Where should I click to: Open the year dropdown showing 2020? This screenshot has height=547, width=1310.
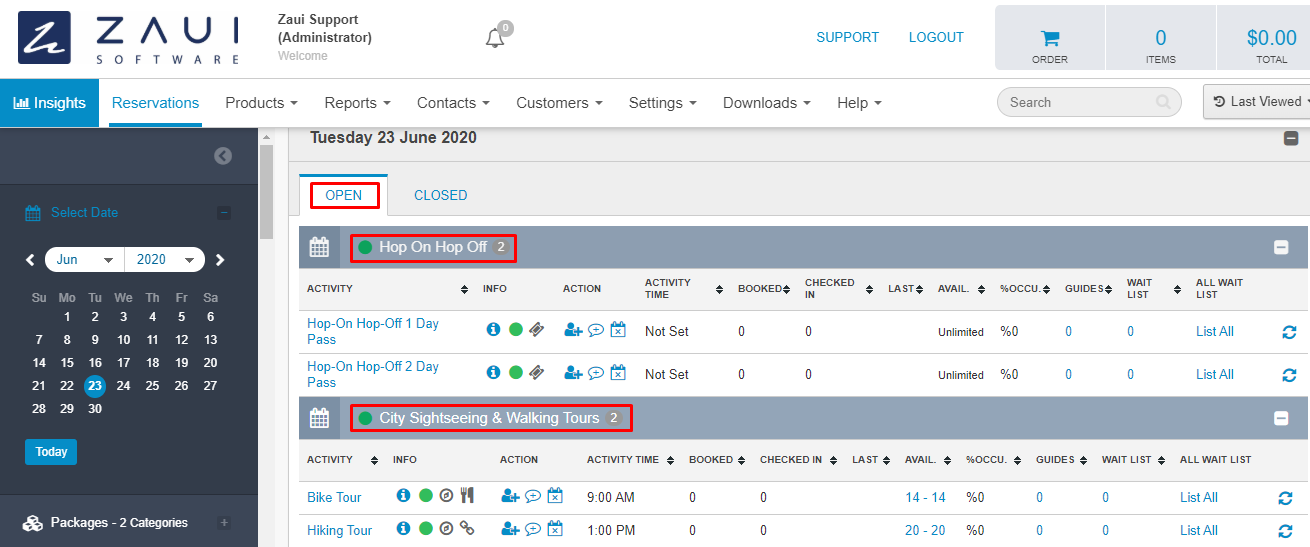tap(165, 260)
